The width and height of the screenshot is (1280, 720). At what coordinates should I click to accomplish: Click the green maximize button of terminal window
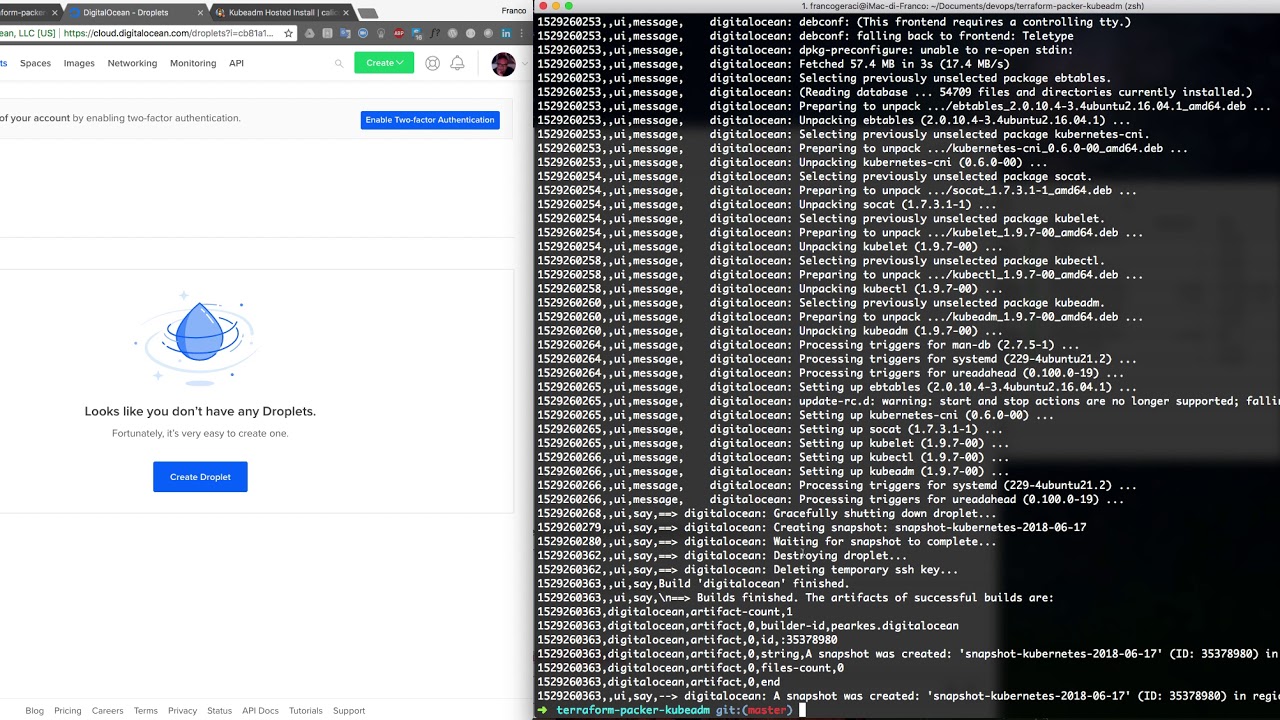coord(569,6)
